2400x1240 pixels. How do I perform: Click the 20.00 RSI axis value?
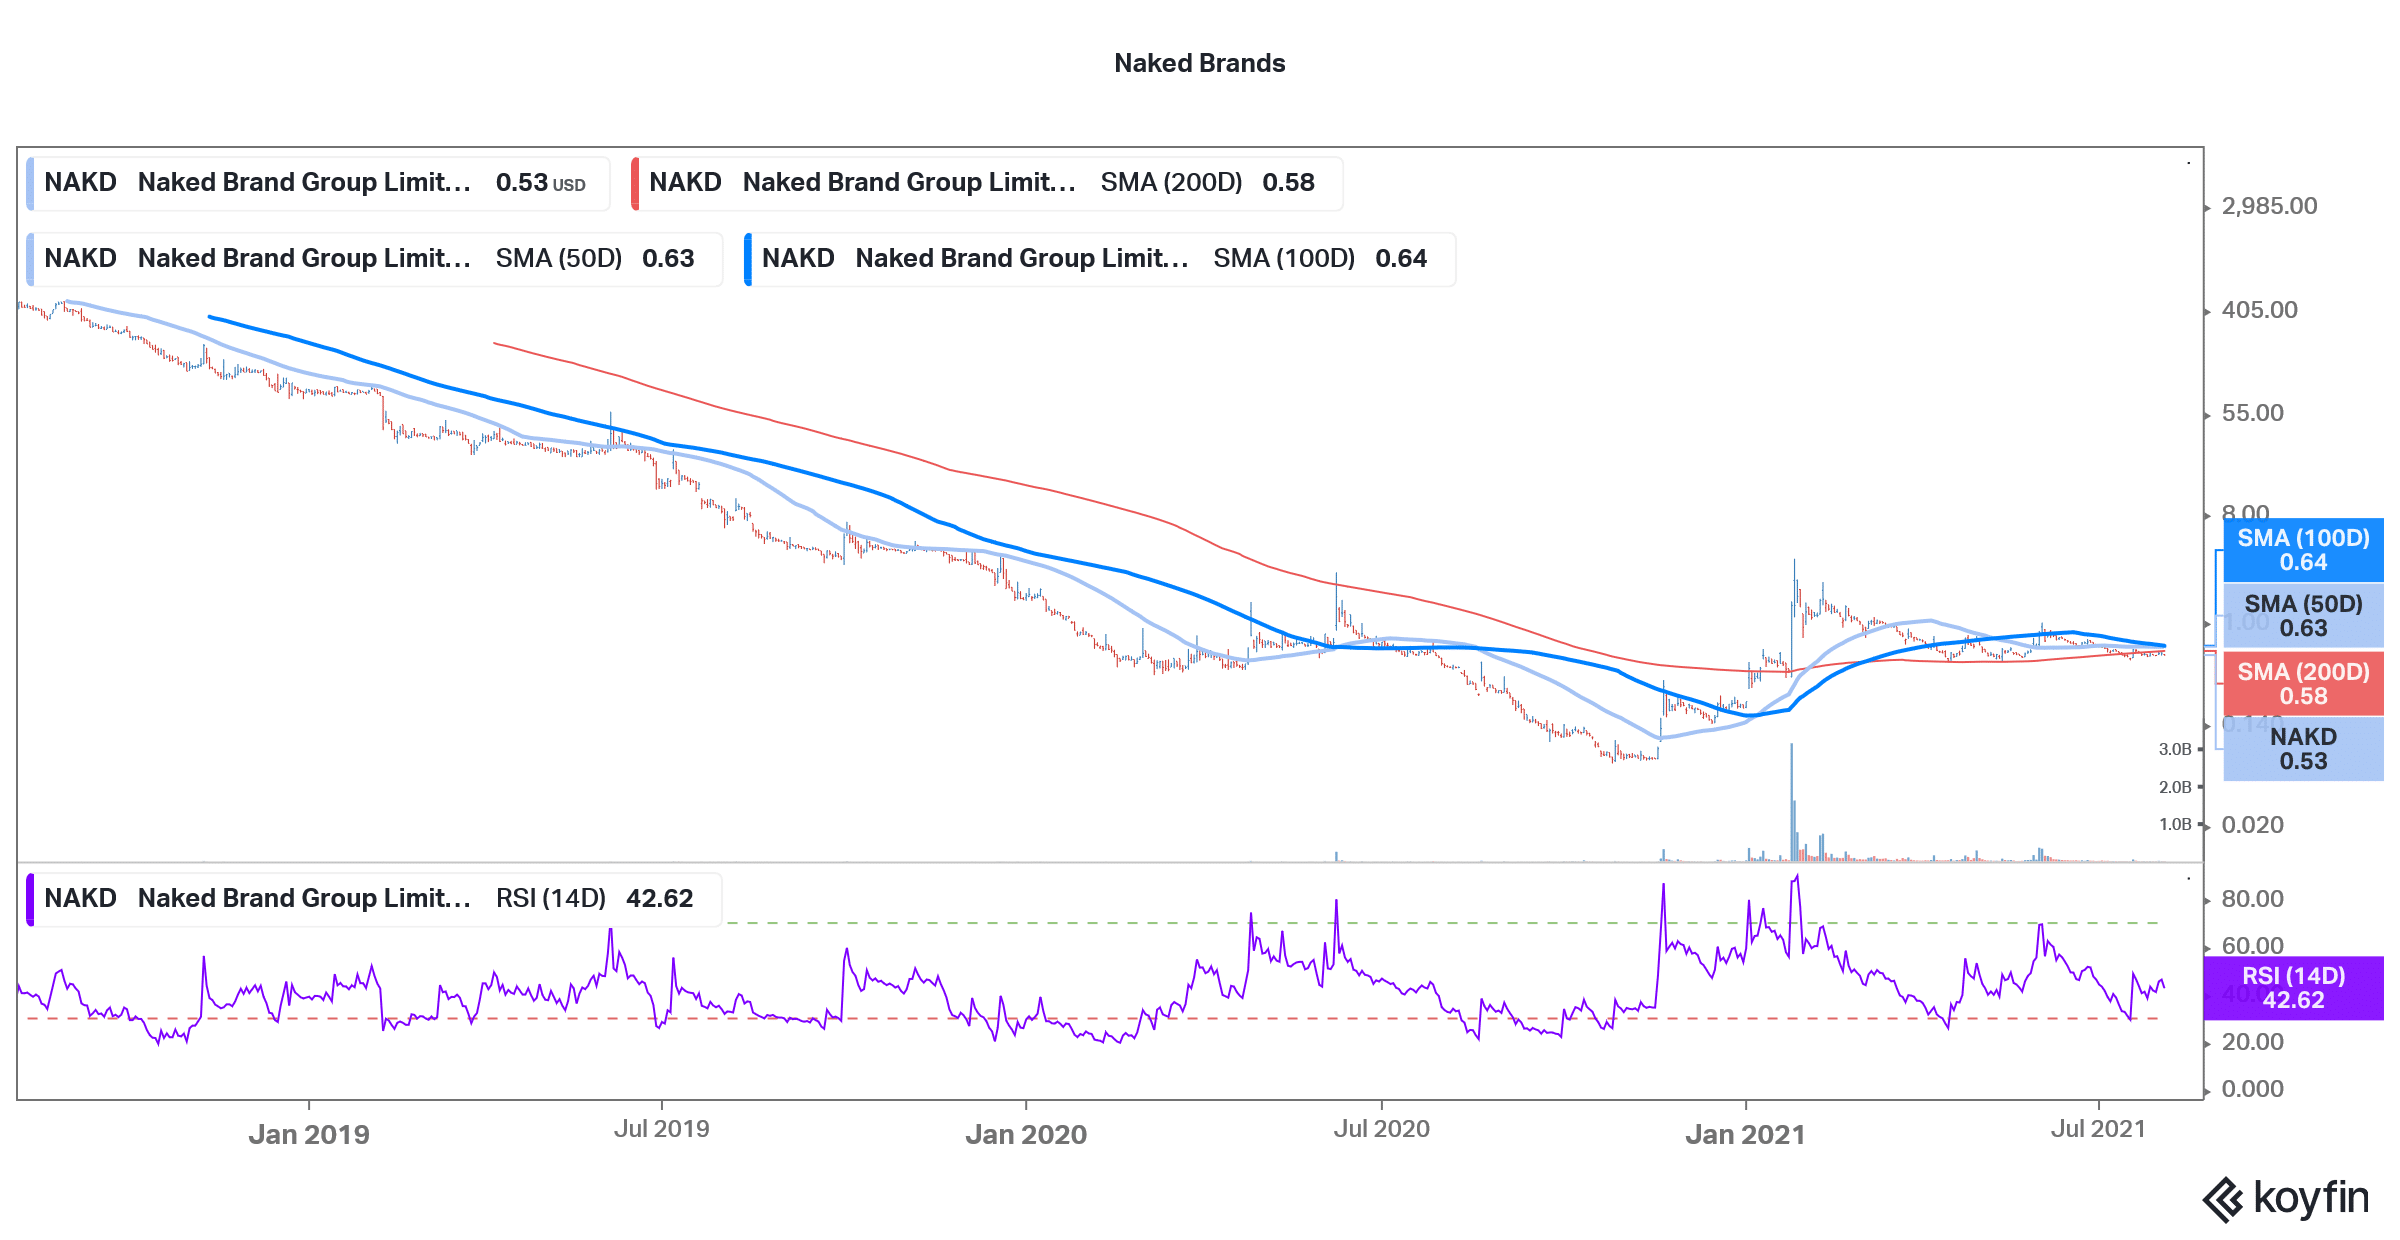(2253, 1042)
